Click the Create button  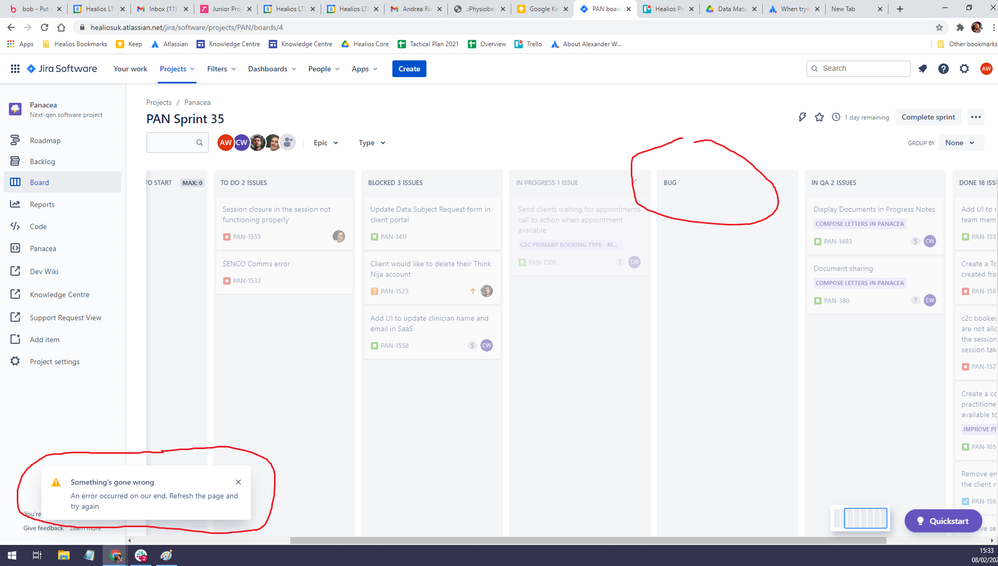click(x=409, y=69)
